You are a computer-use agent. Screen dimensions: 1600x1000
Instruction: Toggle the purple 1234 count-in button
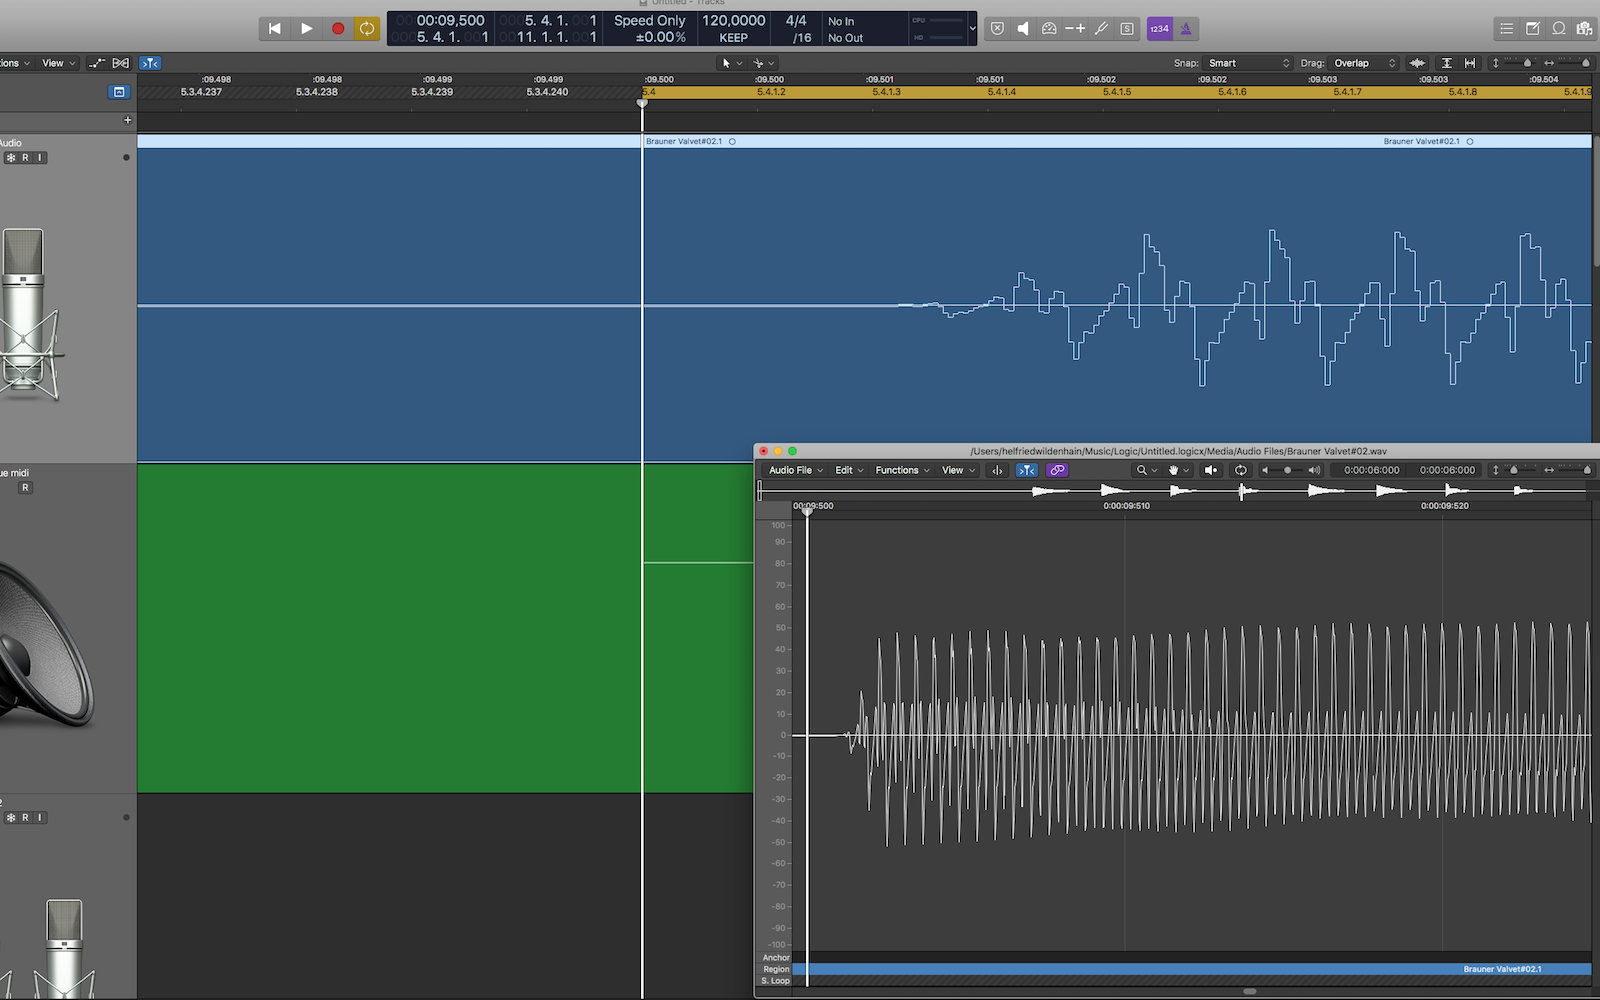pos(1159,29)
